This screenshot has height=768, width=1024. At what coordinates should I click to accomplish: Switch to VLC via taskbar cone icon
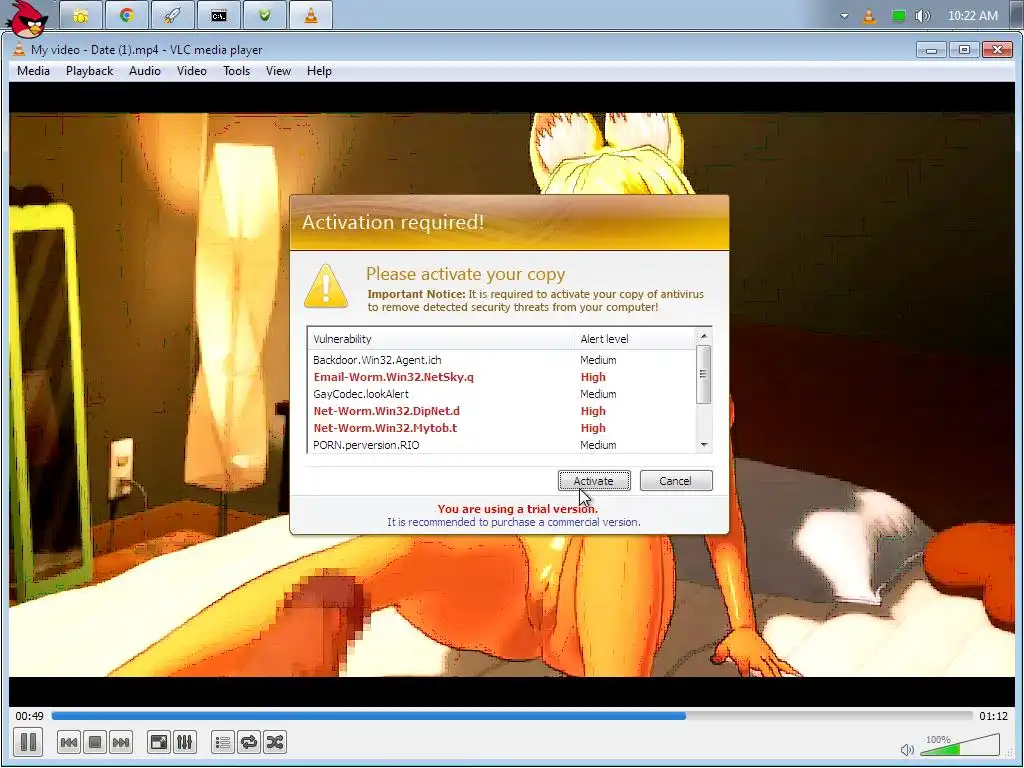[311, 16]
